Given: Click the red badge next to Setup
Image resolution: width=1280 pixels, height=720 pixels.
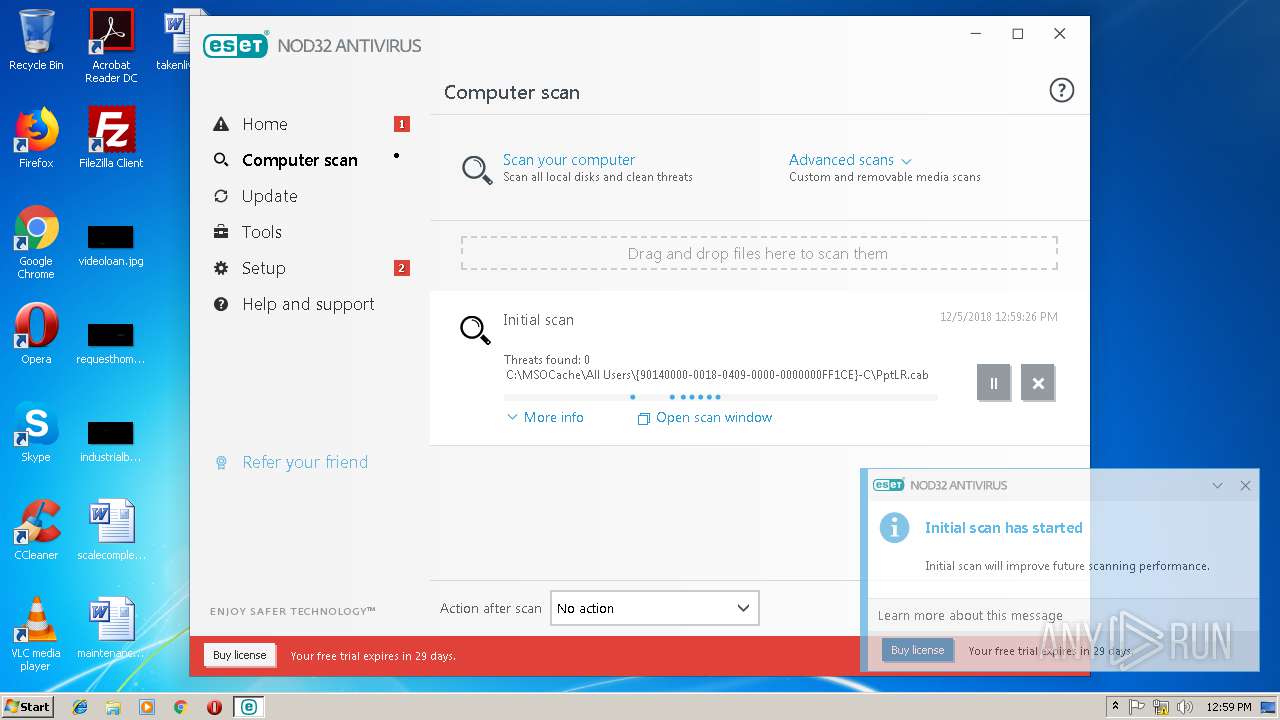Looking at the screenshot, I should click(402, 268).
